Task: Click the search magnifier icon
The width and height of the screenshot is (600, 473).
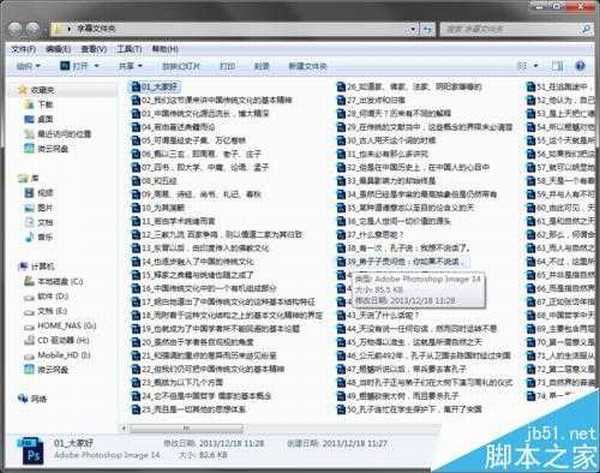Action: pyautogui.click(x=585, y=29)
